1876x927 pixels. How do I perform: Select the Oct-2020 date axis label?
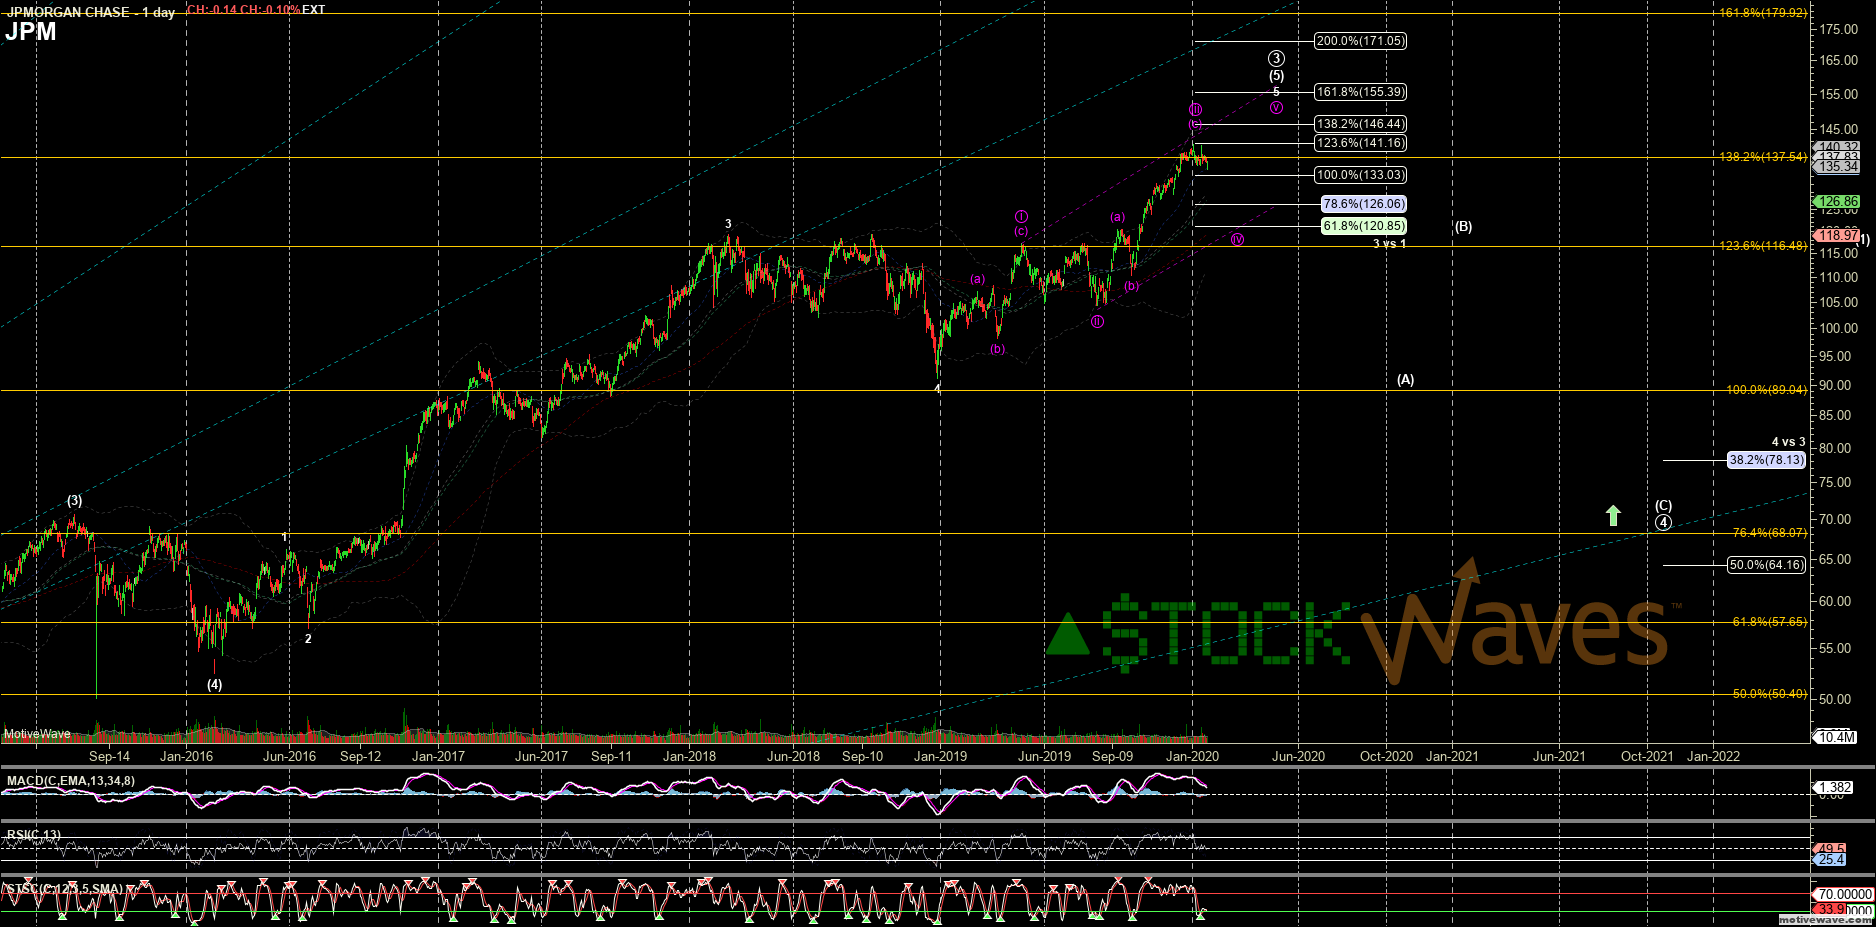pos(1386,756)
